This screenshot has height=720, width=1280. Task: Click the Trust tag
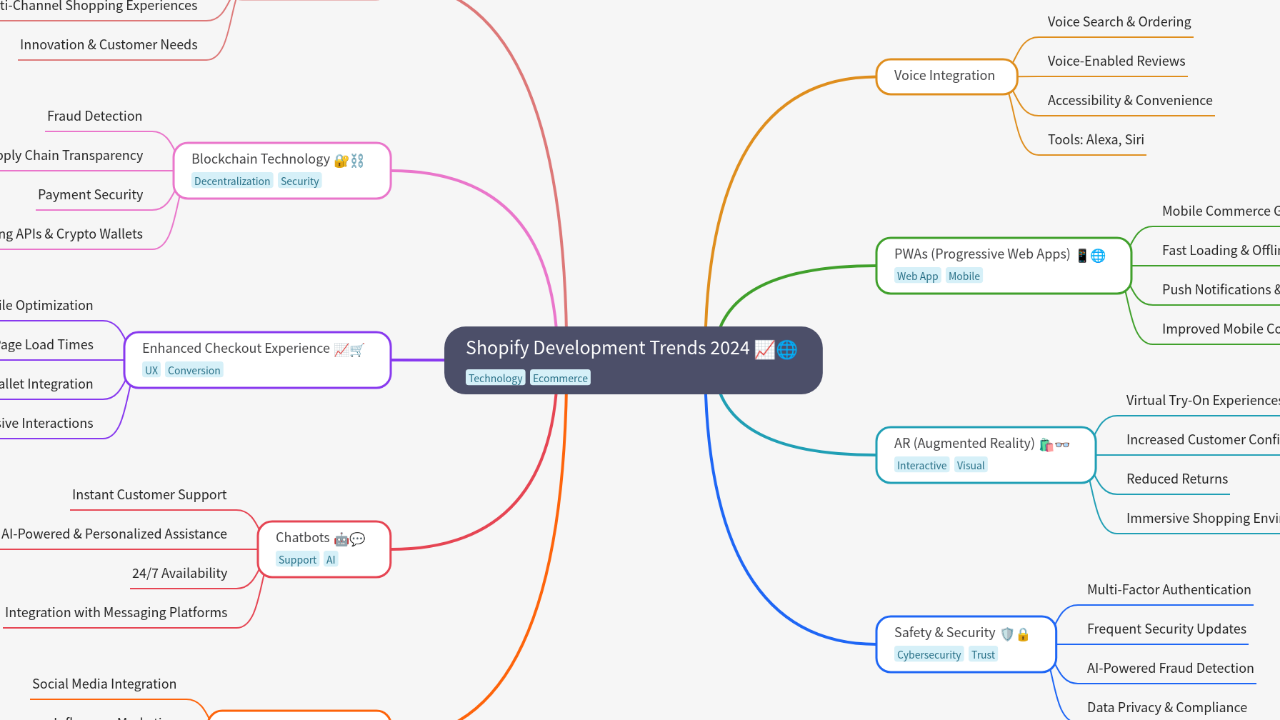pyautogui.click(x=983, y=655)
